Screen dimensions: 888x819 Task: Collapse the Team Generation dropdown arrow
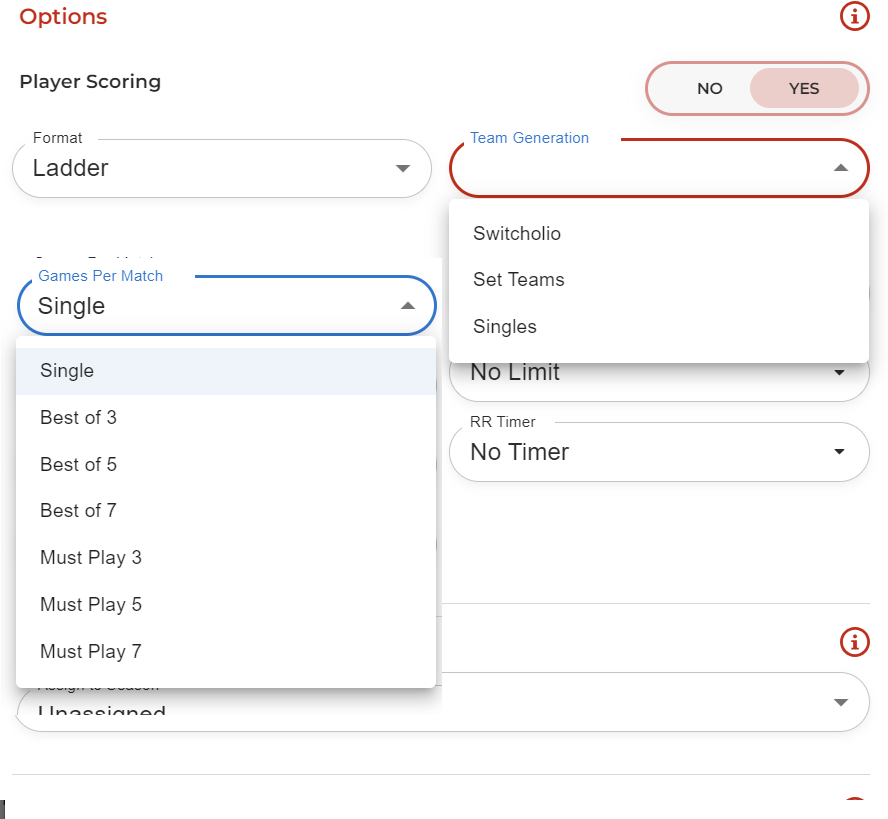coord(840,168)
